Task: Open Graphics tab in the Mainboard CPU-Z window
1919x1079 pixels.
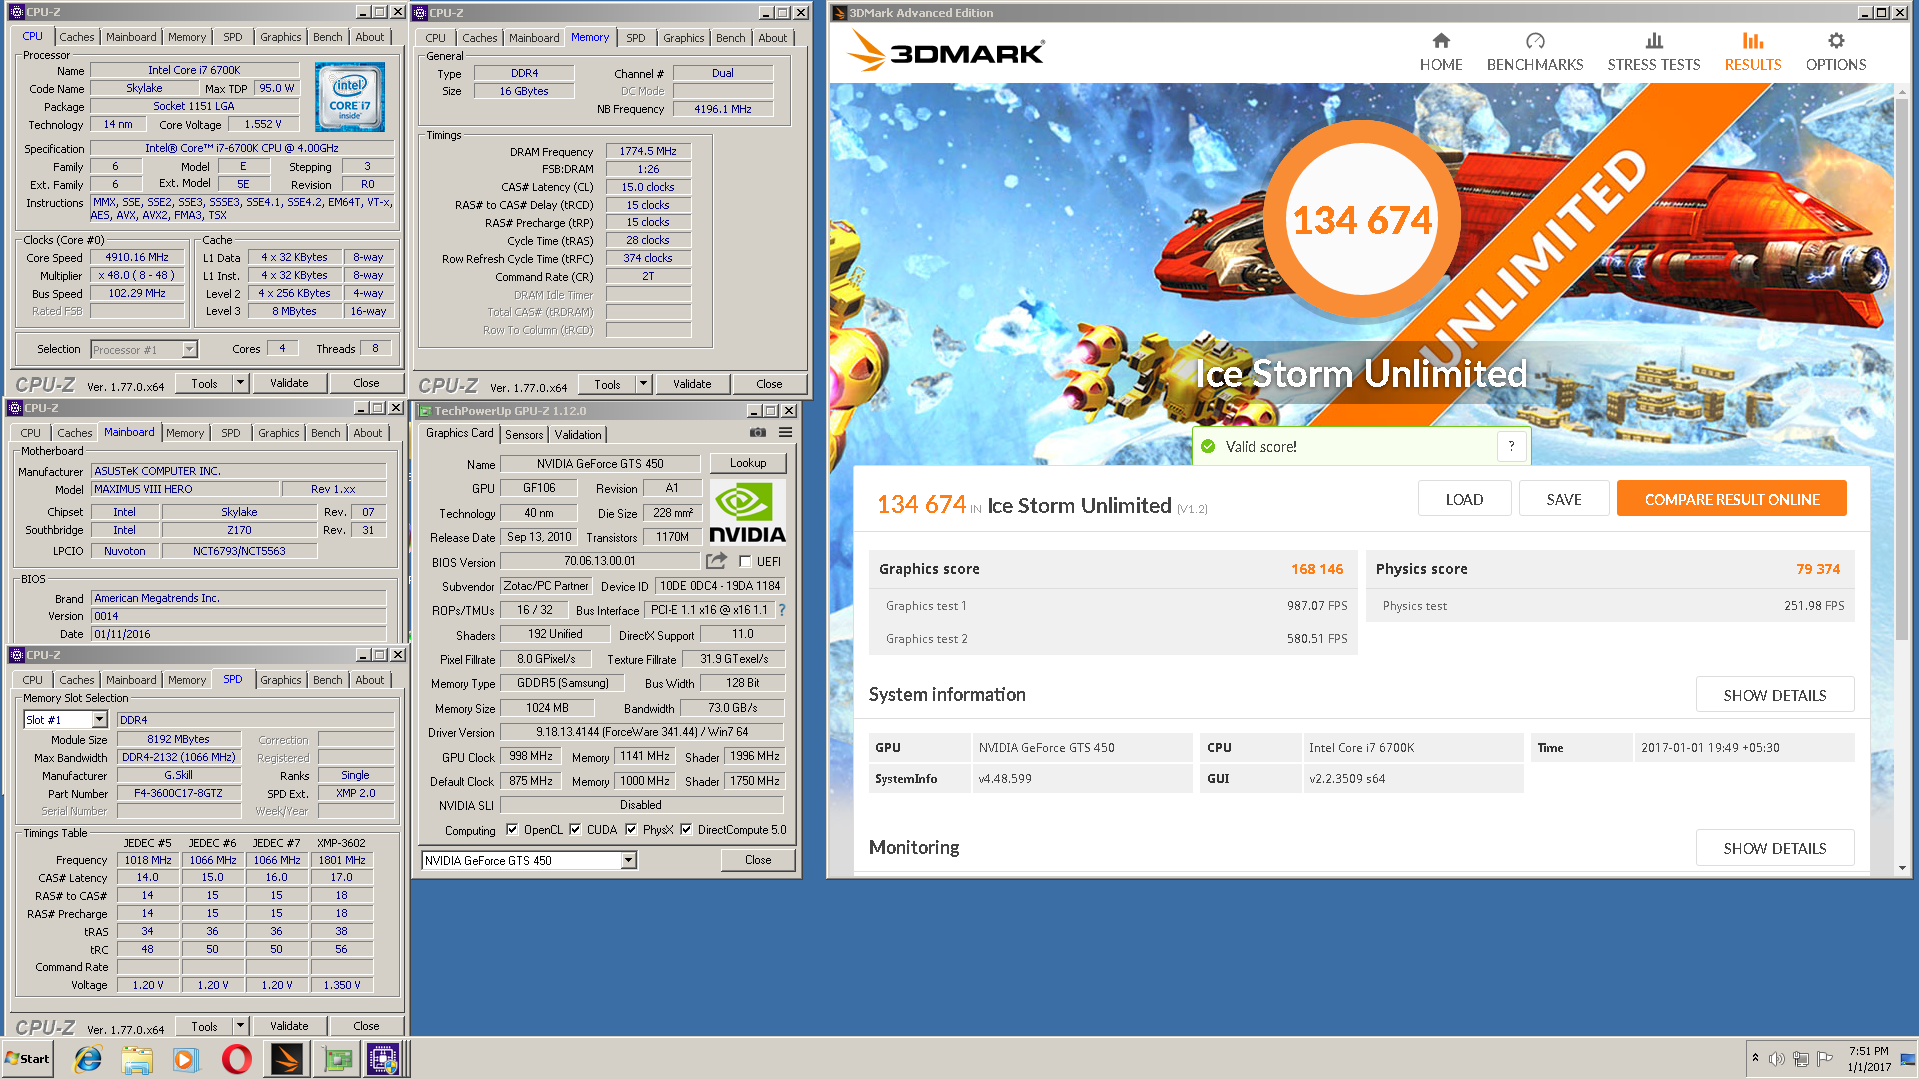Action: pyautogui.click(x=278, y=433)
